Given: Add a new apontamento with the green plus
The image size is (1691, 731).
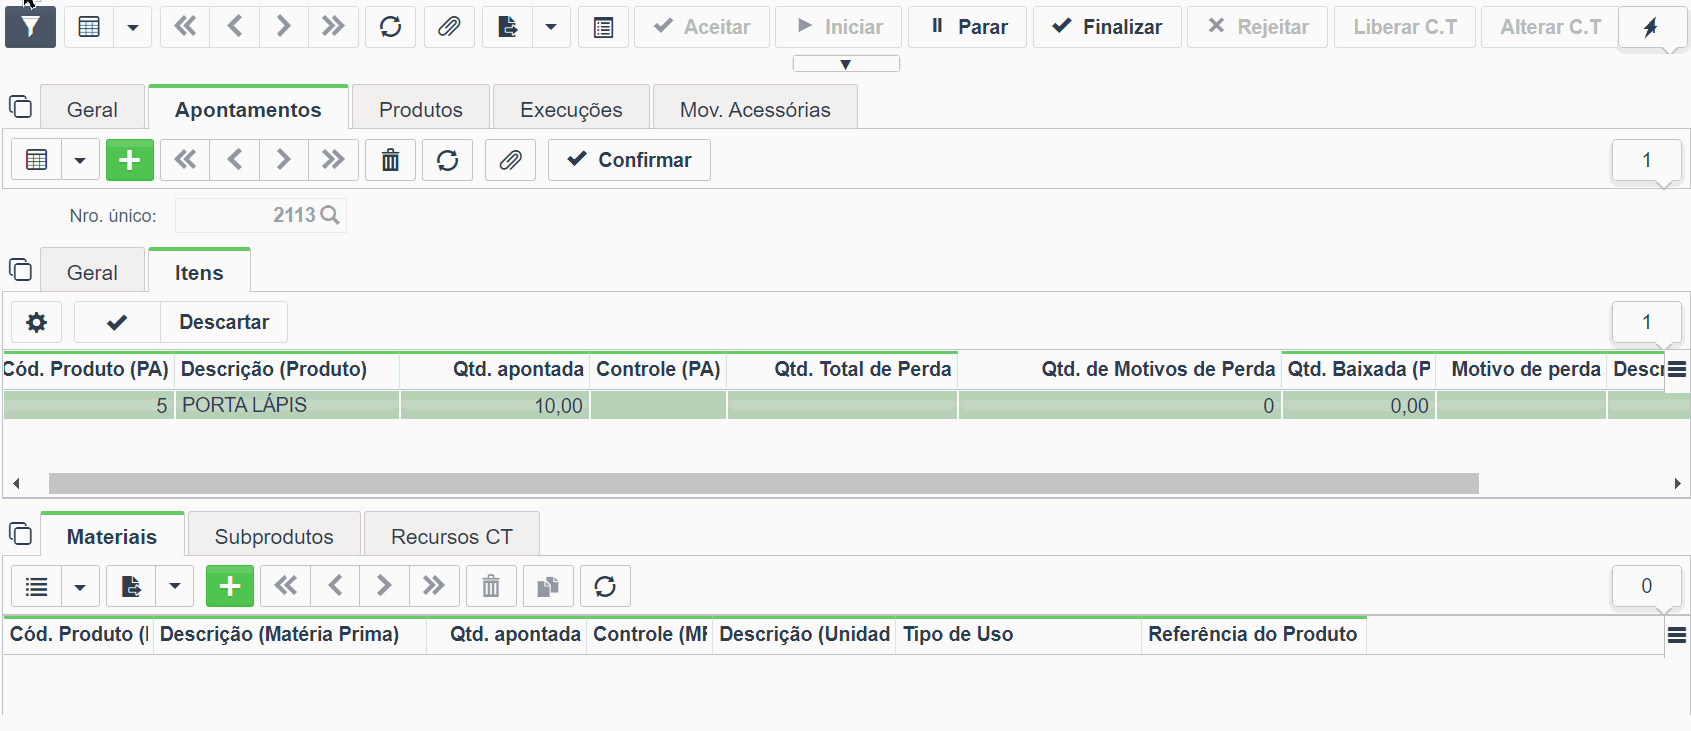Looking at the screenshot, I should pos(130,160).
